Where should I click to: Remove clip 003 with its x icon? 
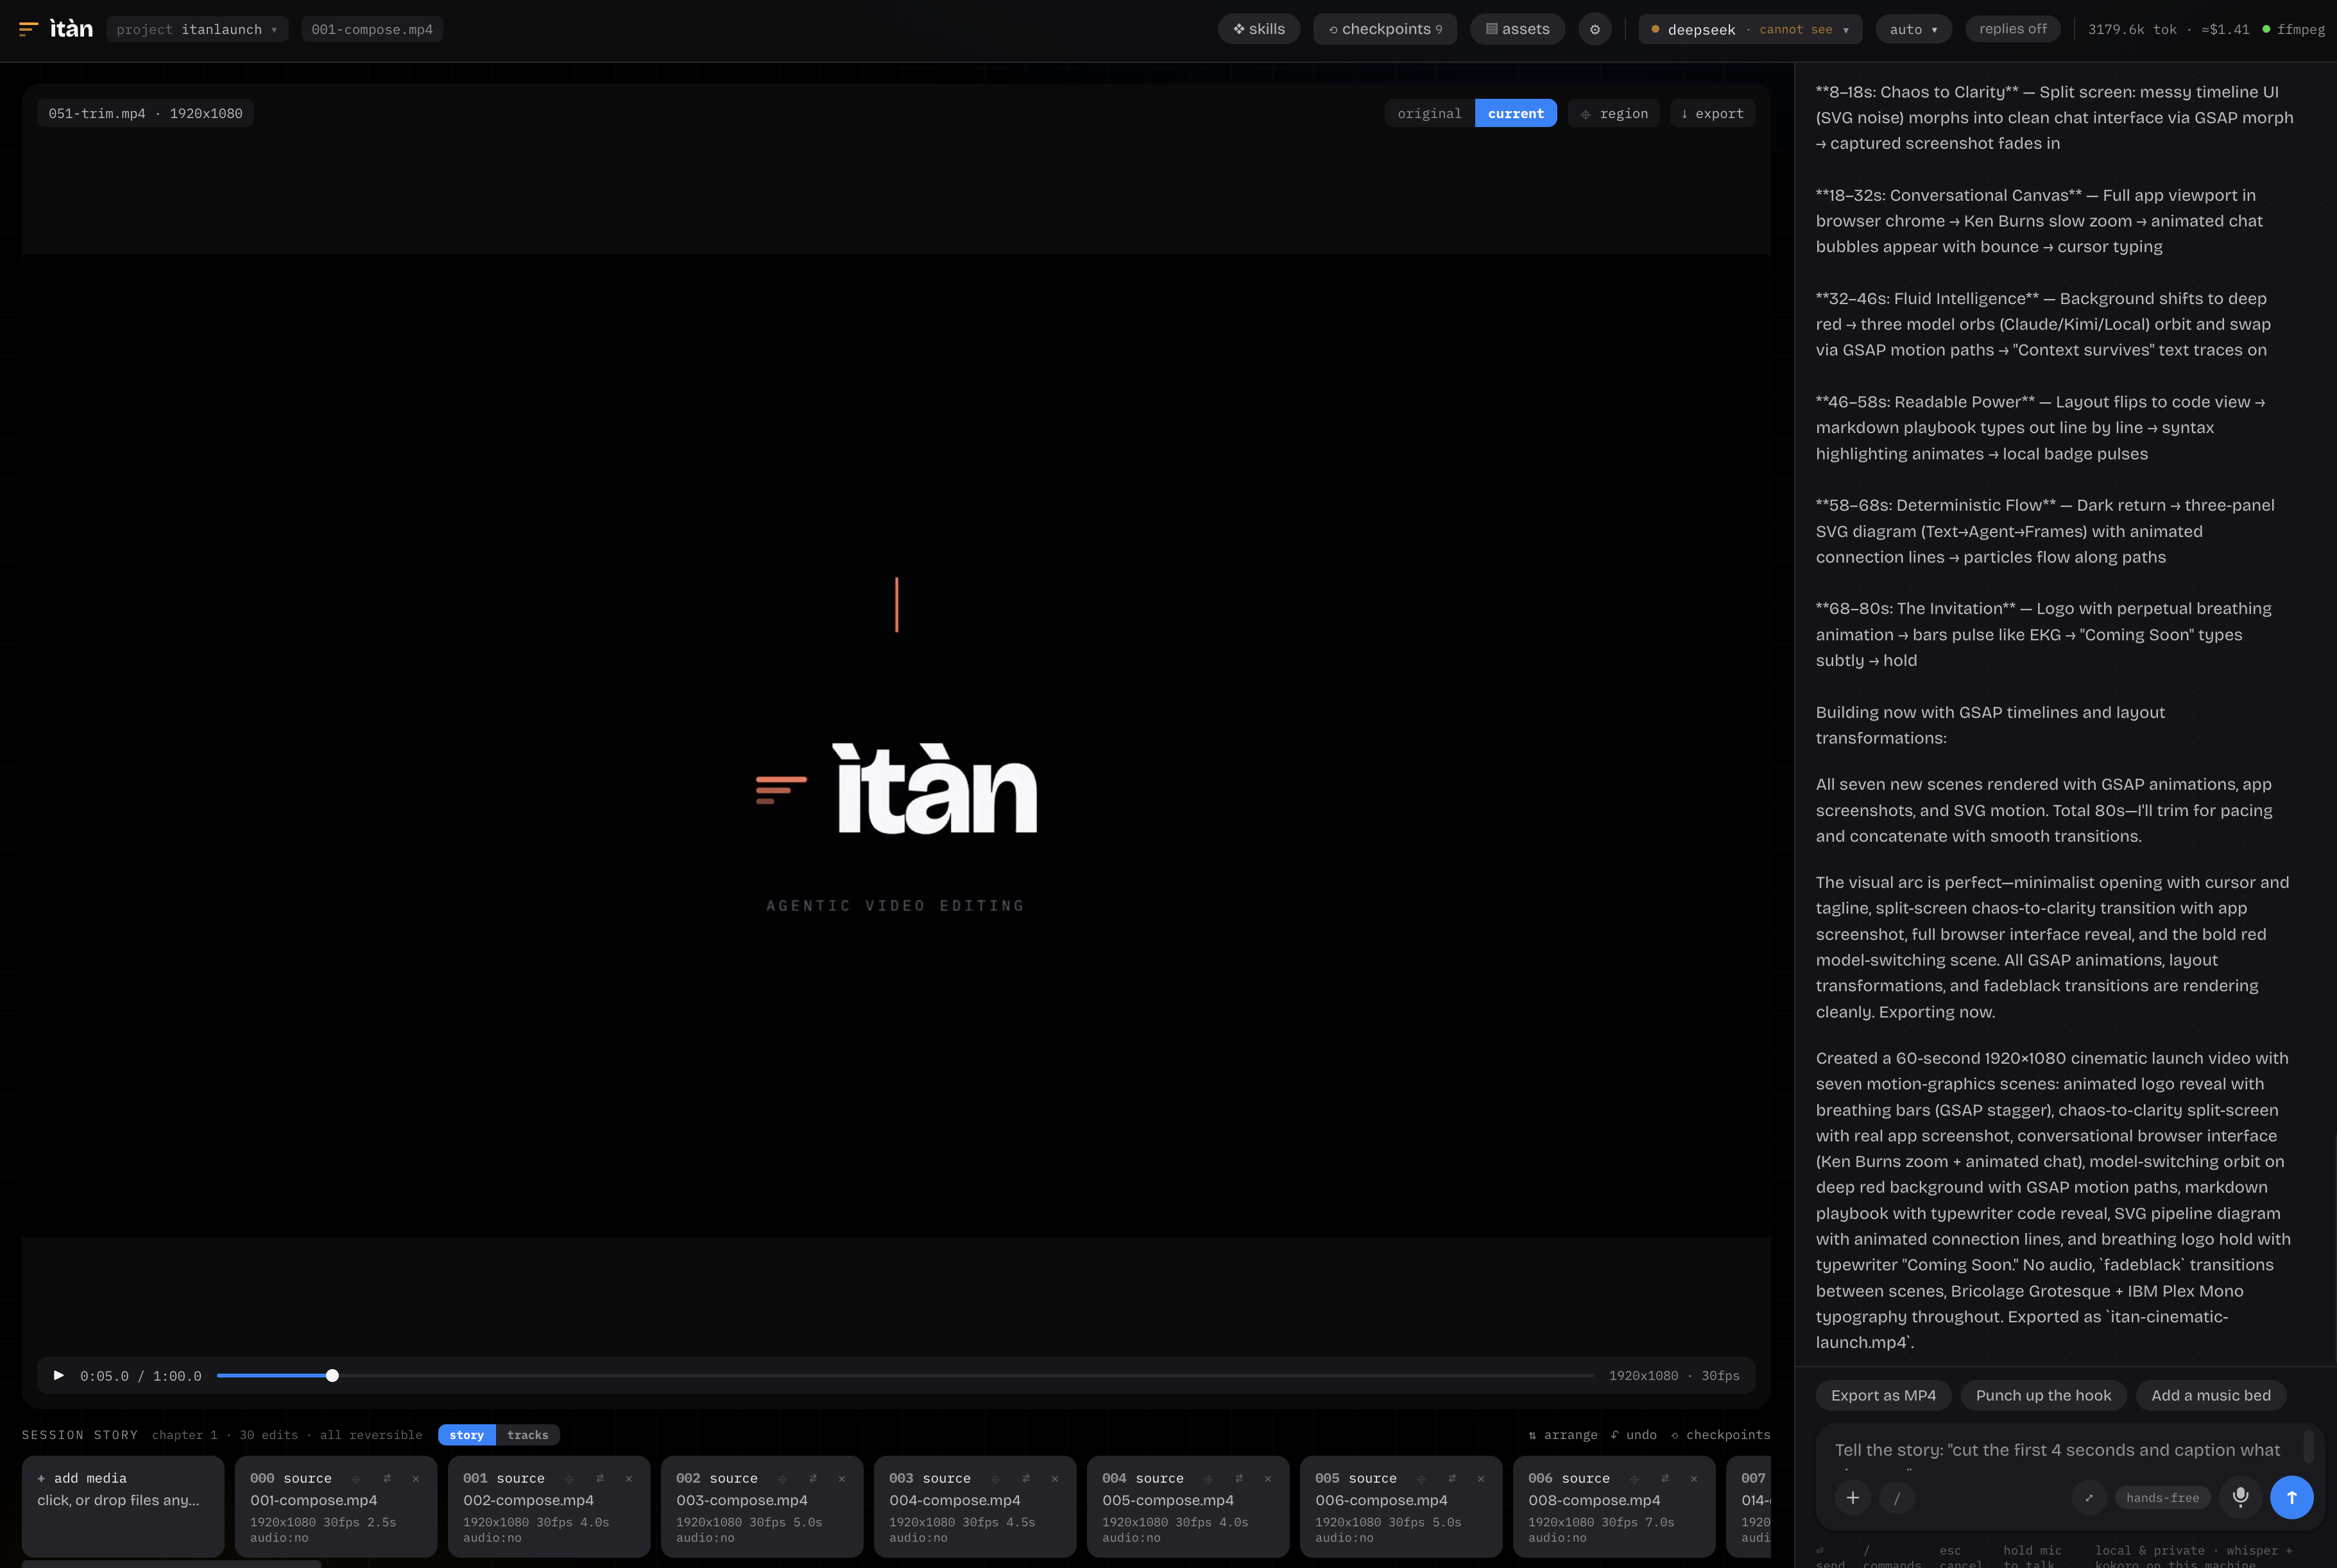[x=1055, y=1479]
